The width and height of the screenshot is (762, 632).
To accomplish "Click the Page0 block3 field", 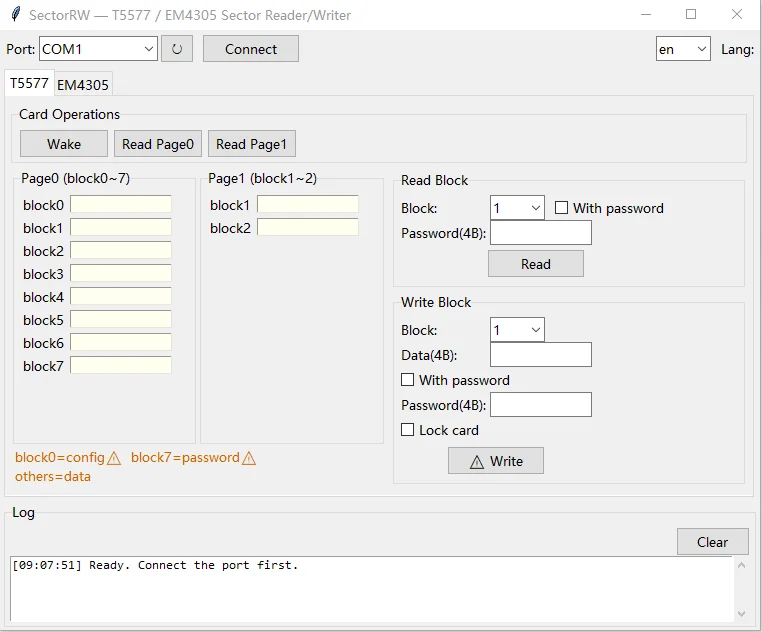I will click(121, 273).
